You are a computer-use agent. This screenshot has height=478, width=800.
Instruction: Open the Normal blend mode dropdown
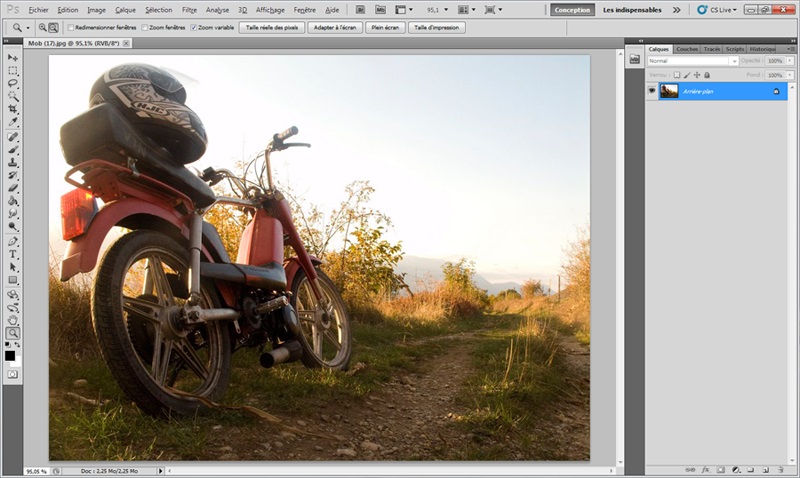click(x=692, y=61)
